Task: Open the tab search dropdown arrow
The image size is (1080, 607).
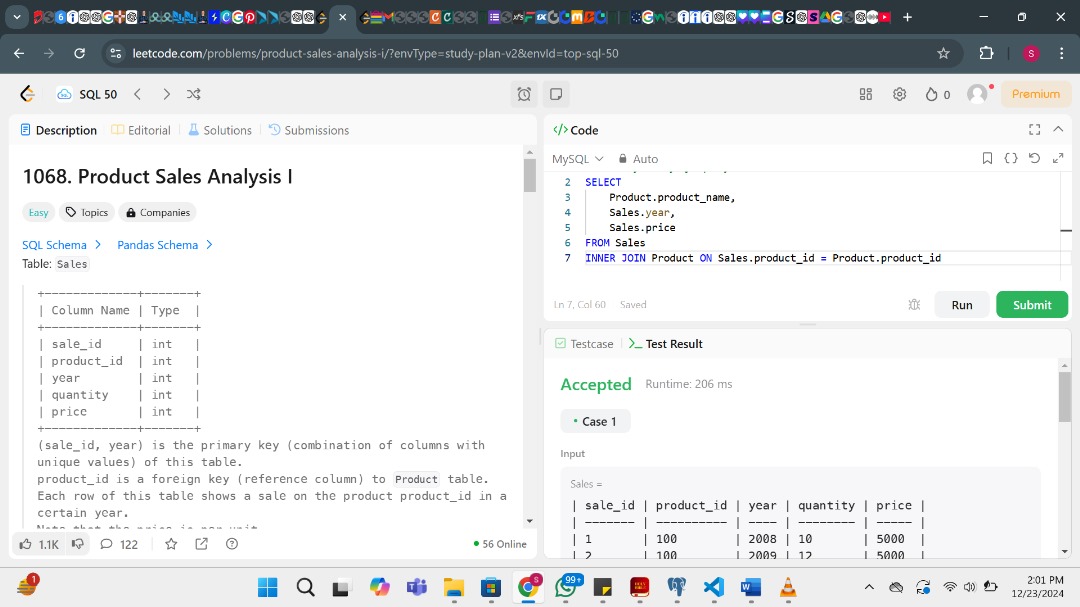Action: (x=17, y=17)
